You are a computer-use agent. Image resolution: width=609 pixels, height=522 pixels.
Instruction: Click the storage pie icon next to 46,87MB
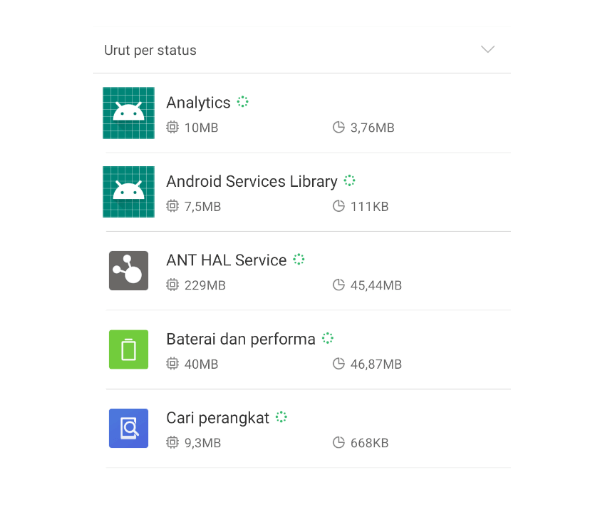(339, 364)
